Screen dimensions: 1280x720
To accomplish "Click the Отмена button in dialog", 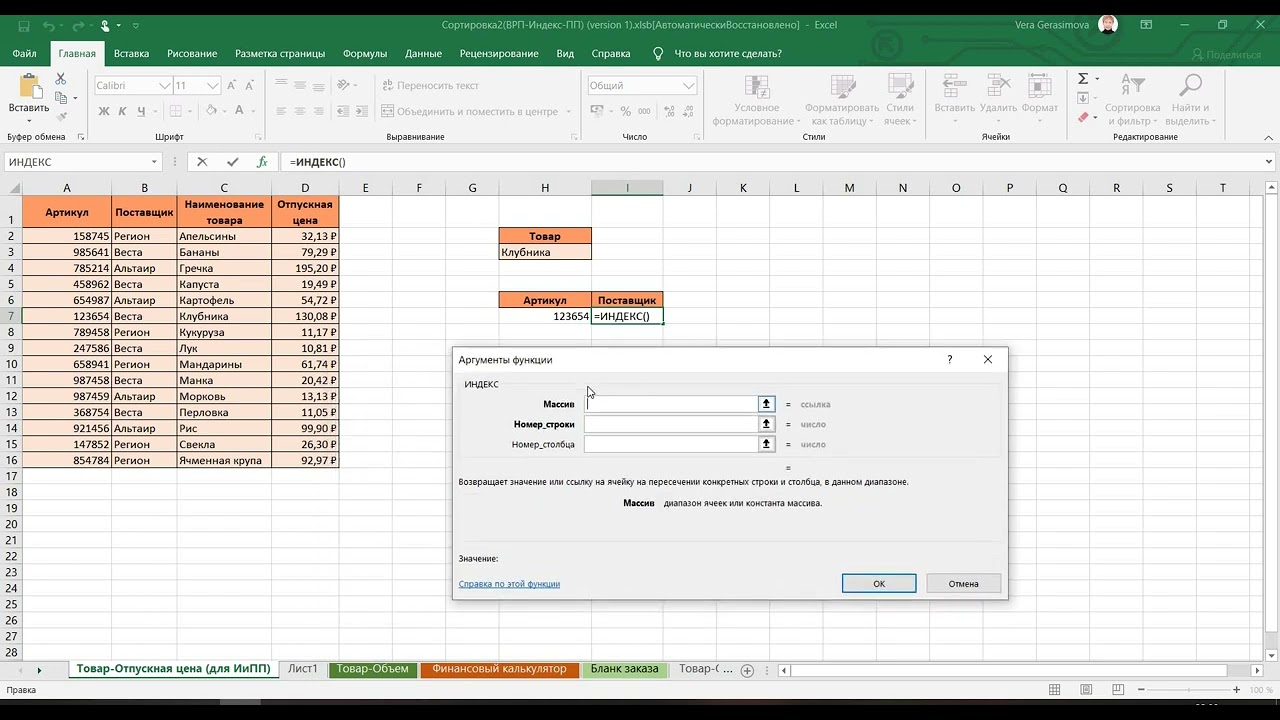I will point(964,583).
